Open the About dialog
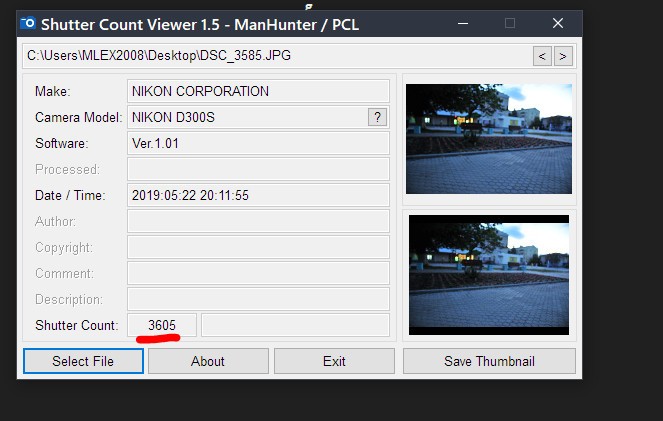 [208, 361]
